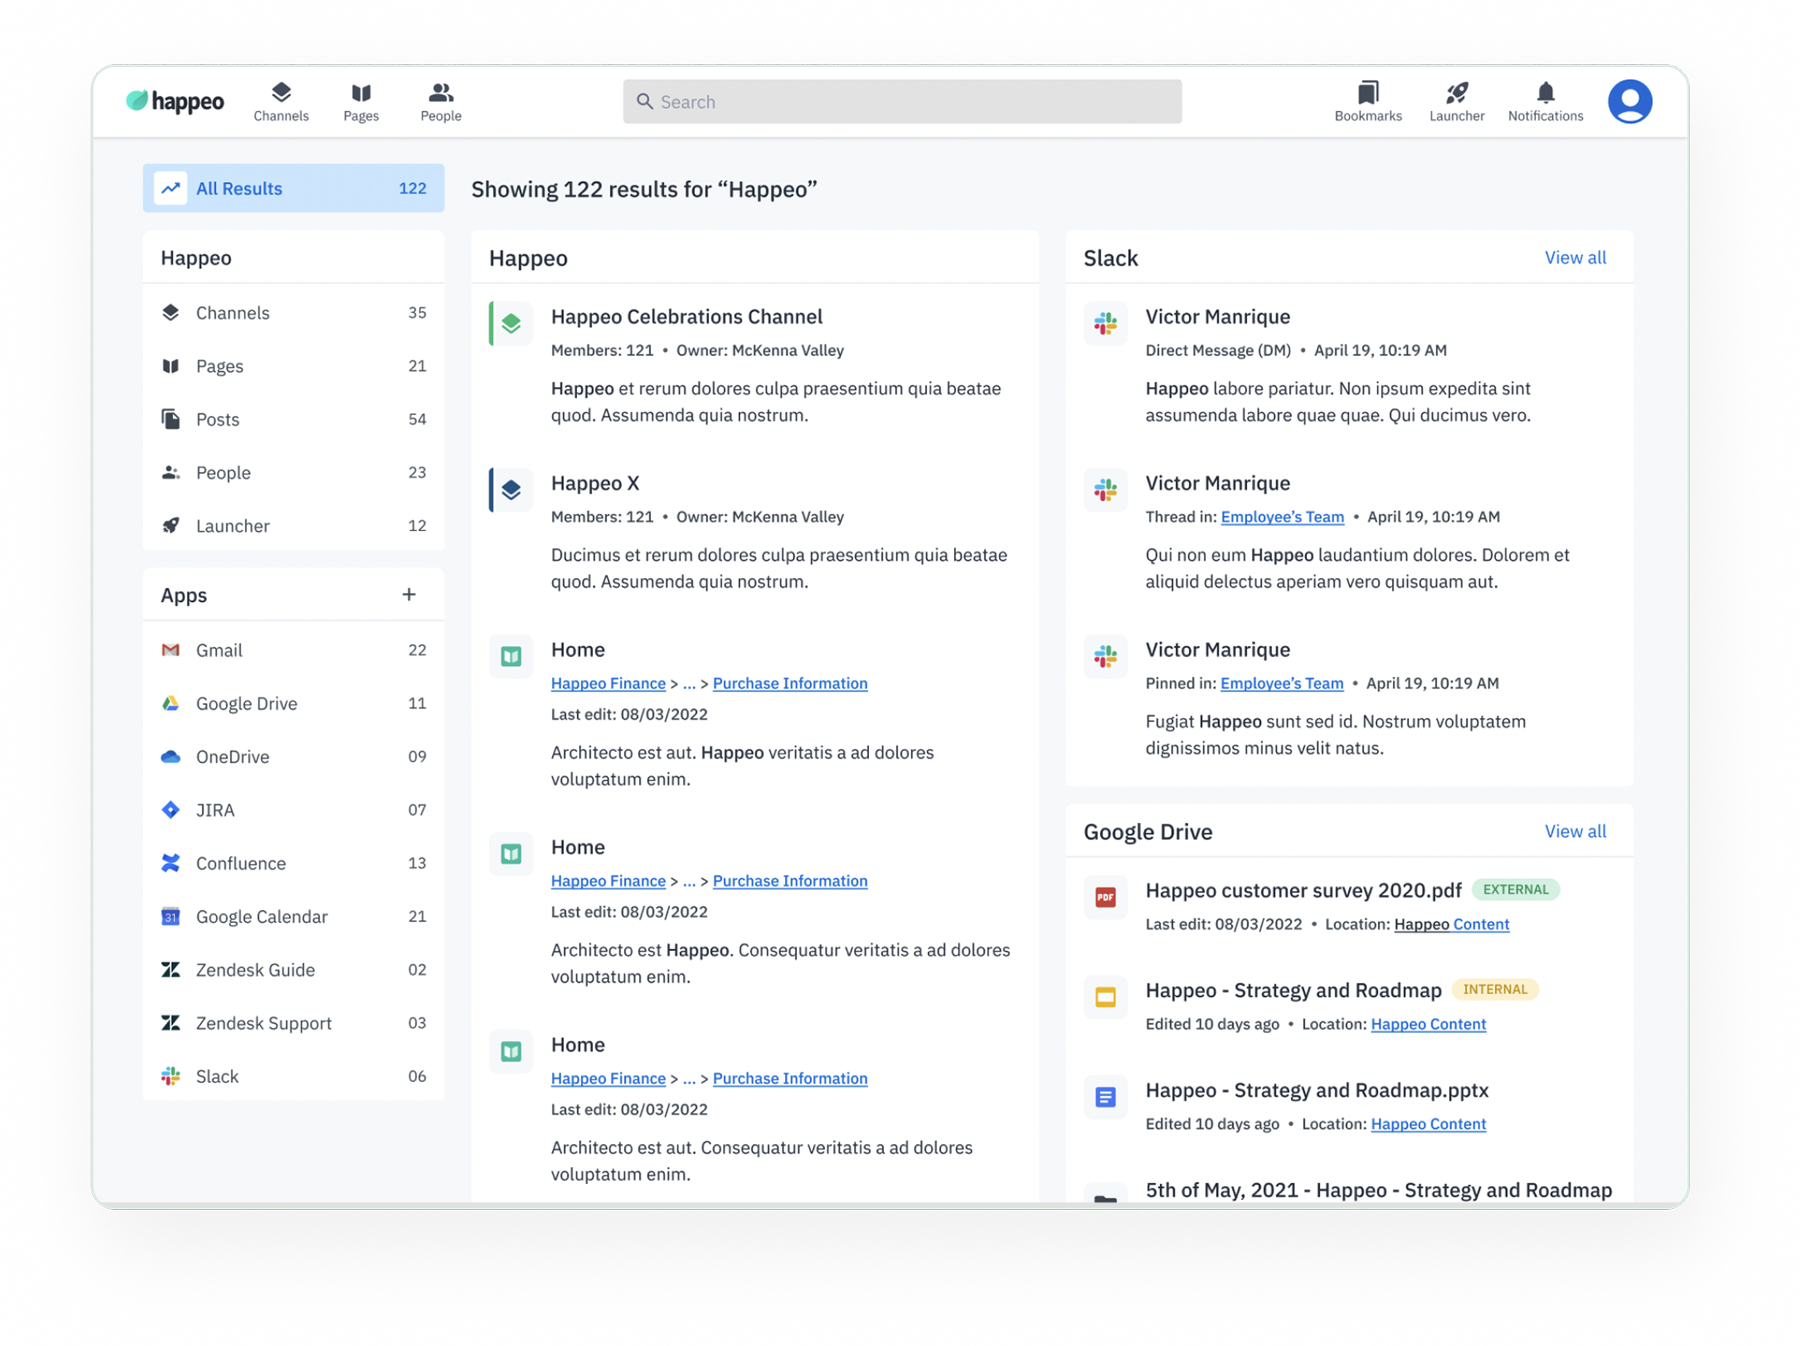The width and height of the screenshot is (1800, 1346).
Task: Open the Channels icon in top navigation
Action: (281, 101)
